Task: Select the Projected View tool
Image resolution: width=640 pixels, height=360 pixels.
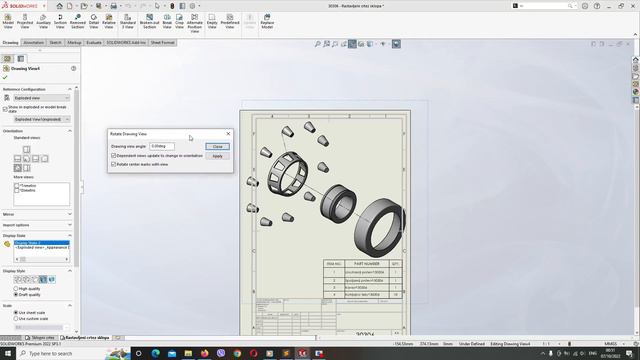Action: (25, 21)
